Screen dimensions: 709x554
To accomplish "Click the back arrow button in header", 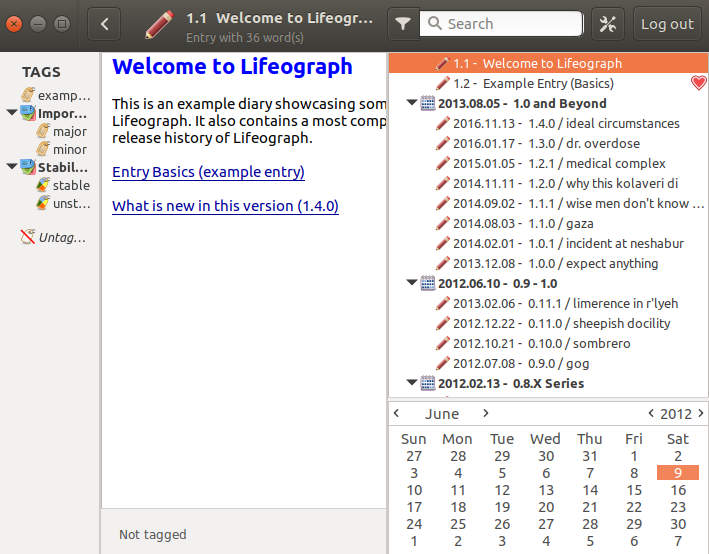I will (104, 24).
